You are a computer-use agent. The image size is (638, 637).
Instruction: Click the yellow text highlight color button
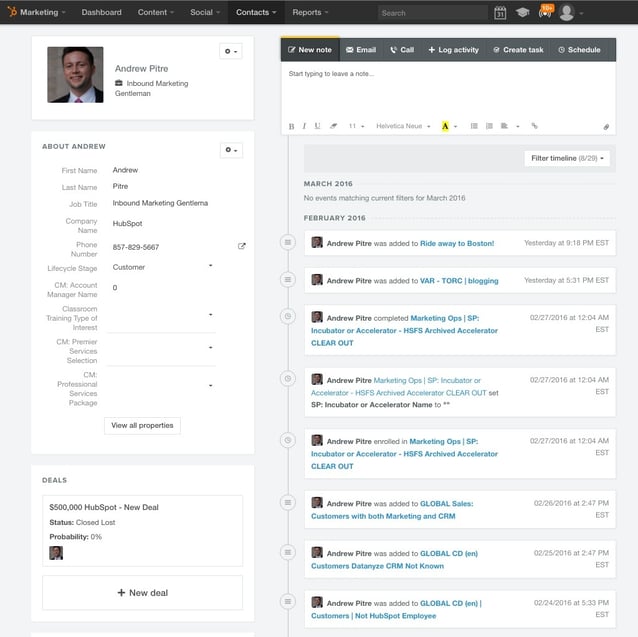pos(445,126)
